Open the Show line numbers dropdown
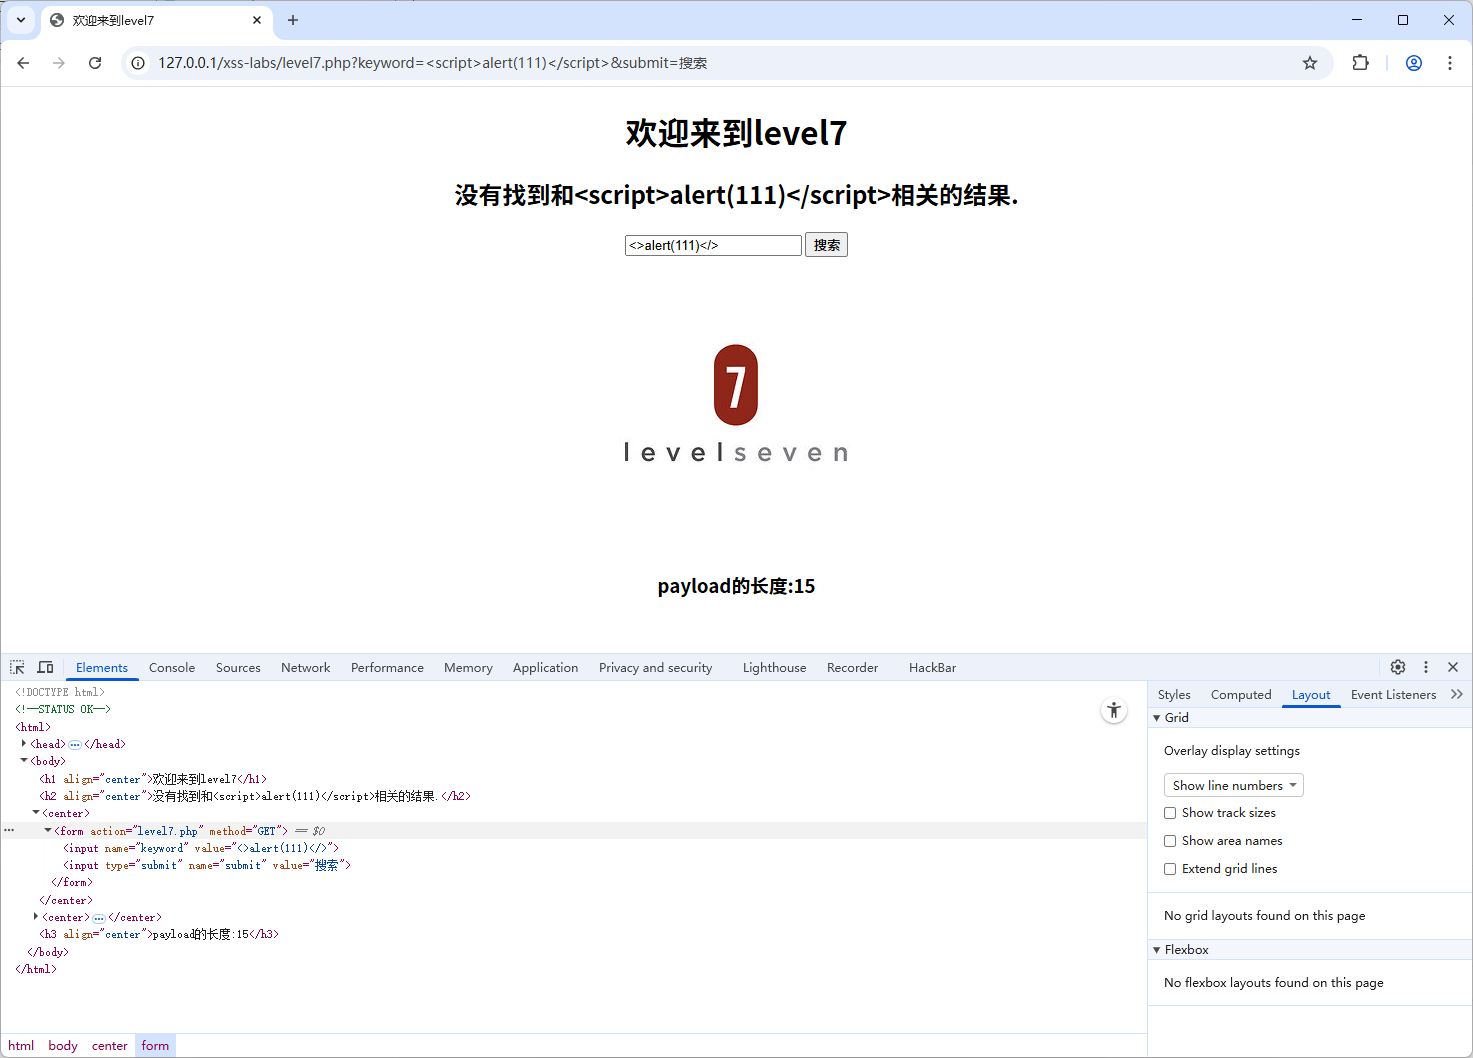Screen dimensions: 1473x1058 [1234, 785]
